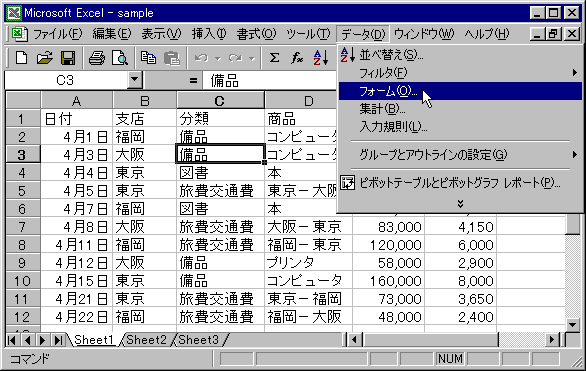Click vertical scrollbar down arrow

(573, 324)
